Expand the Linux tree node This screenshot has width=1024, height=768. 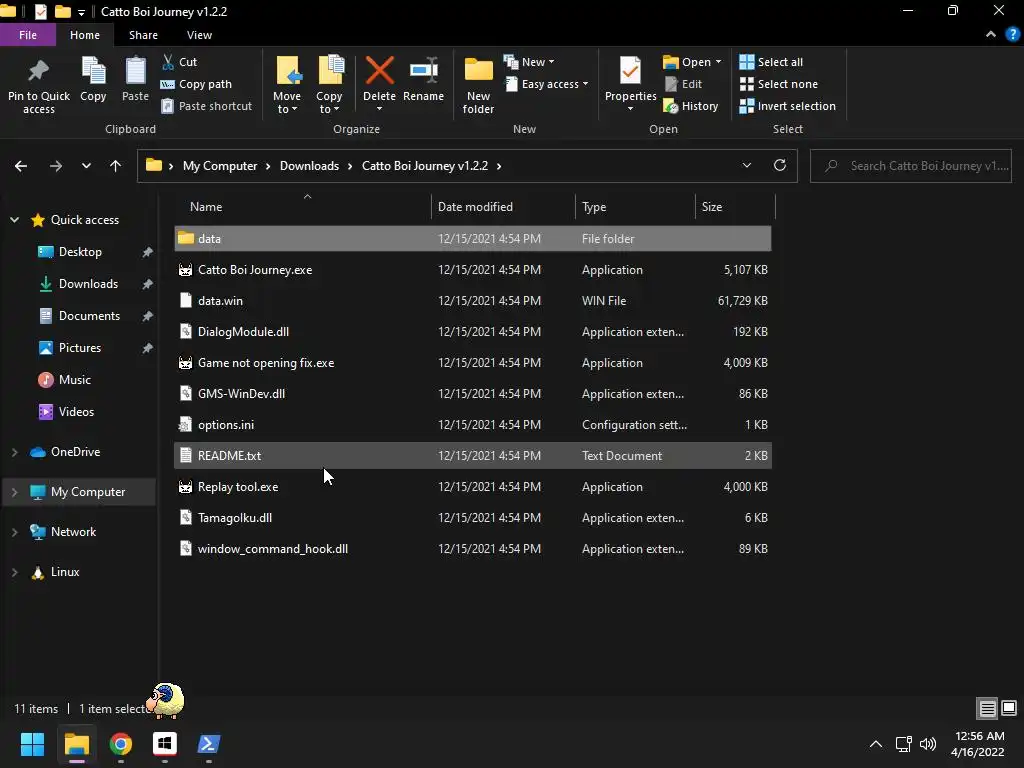pyautogui.click(x=14, y=572)
